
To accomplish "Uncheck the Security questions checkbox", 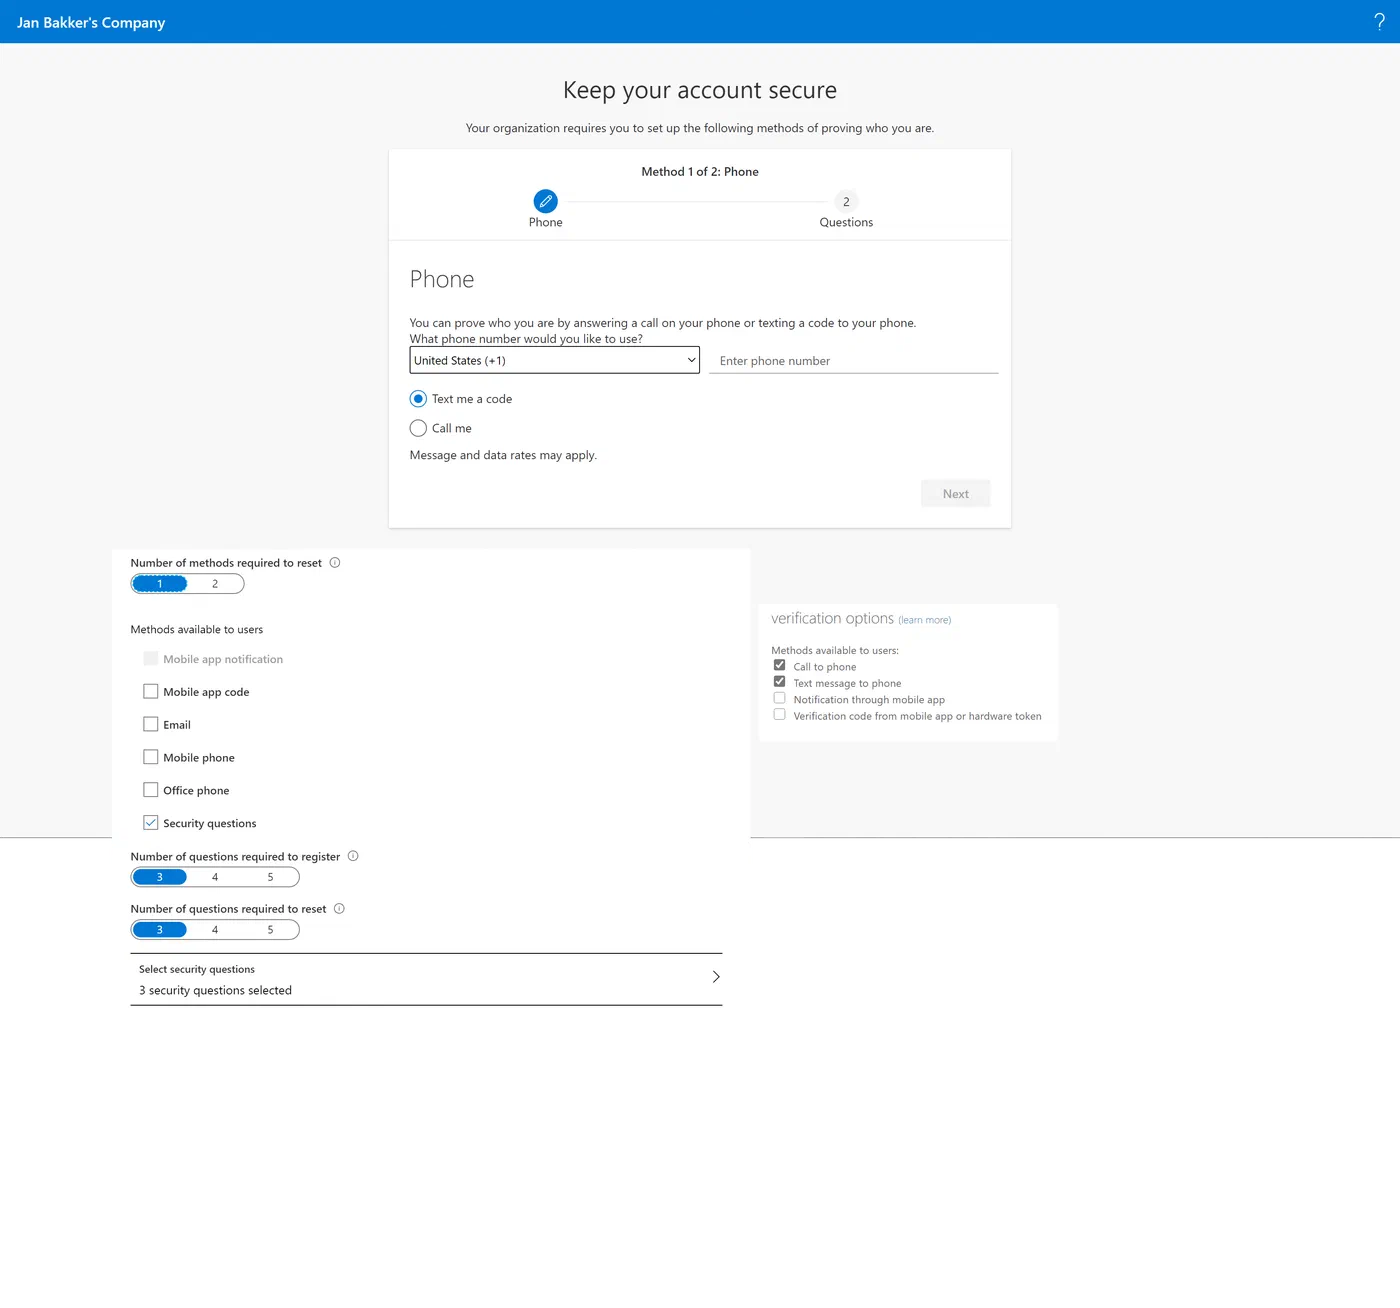I will tap(151, 823).
